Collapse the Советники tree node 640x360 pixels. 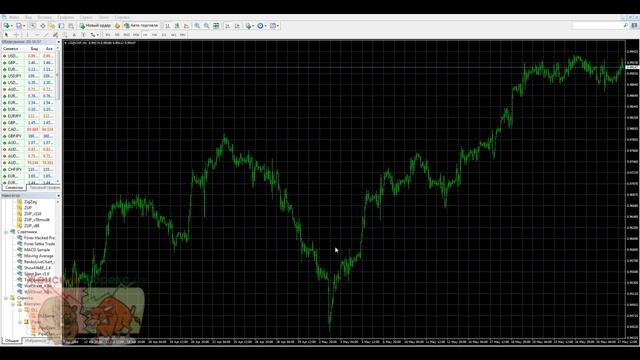pos(6,232)
